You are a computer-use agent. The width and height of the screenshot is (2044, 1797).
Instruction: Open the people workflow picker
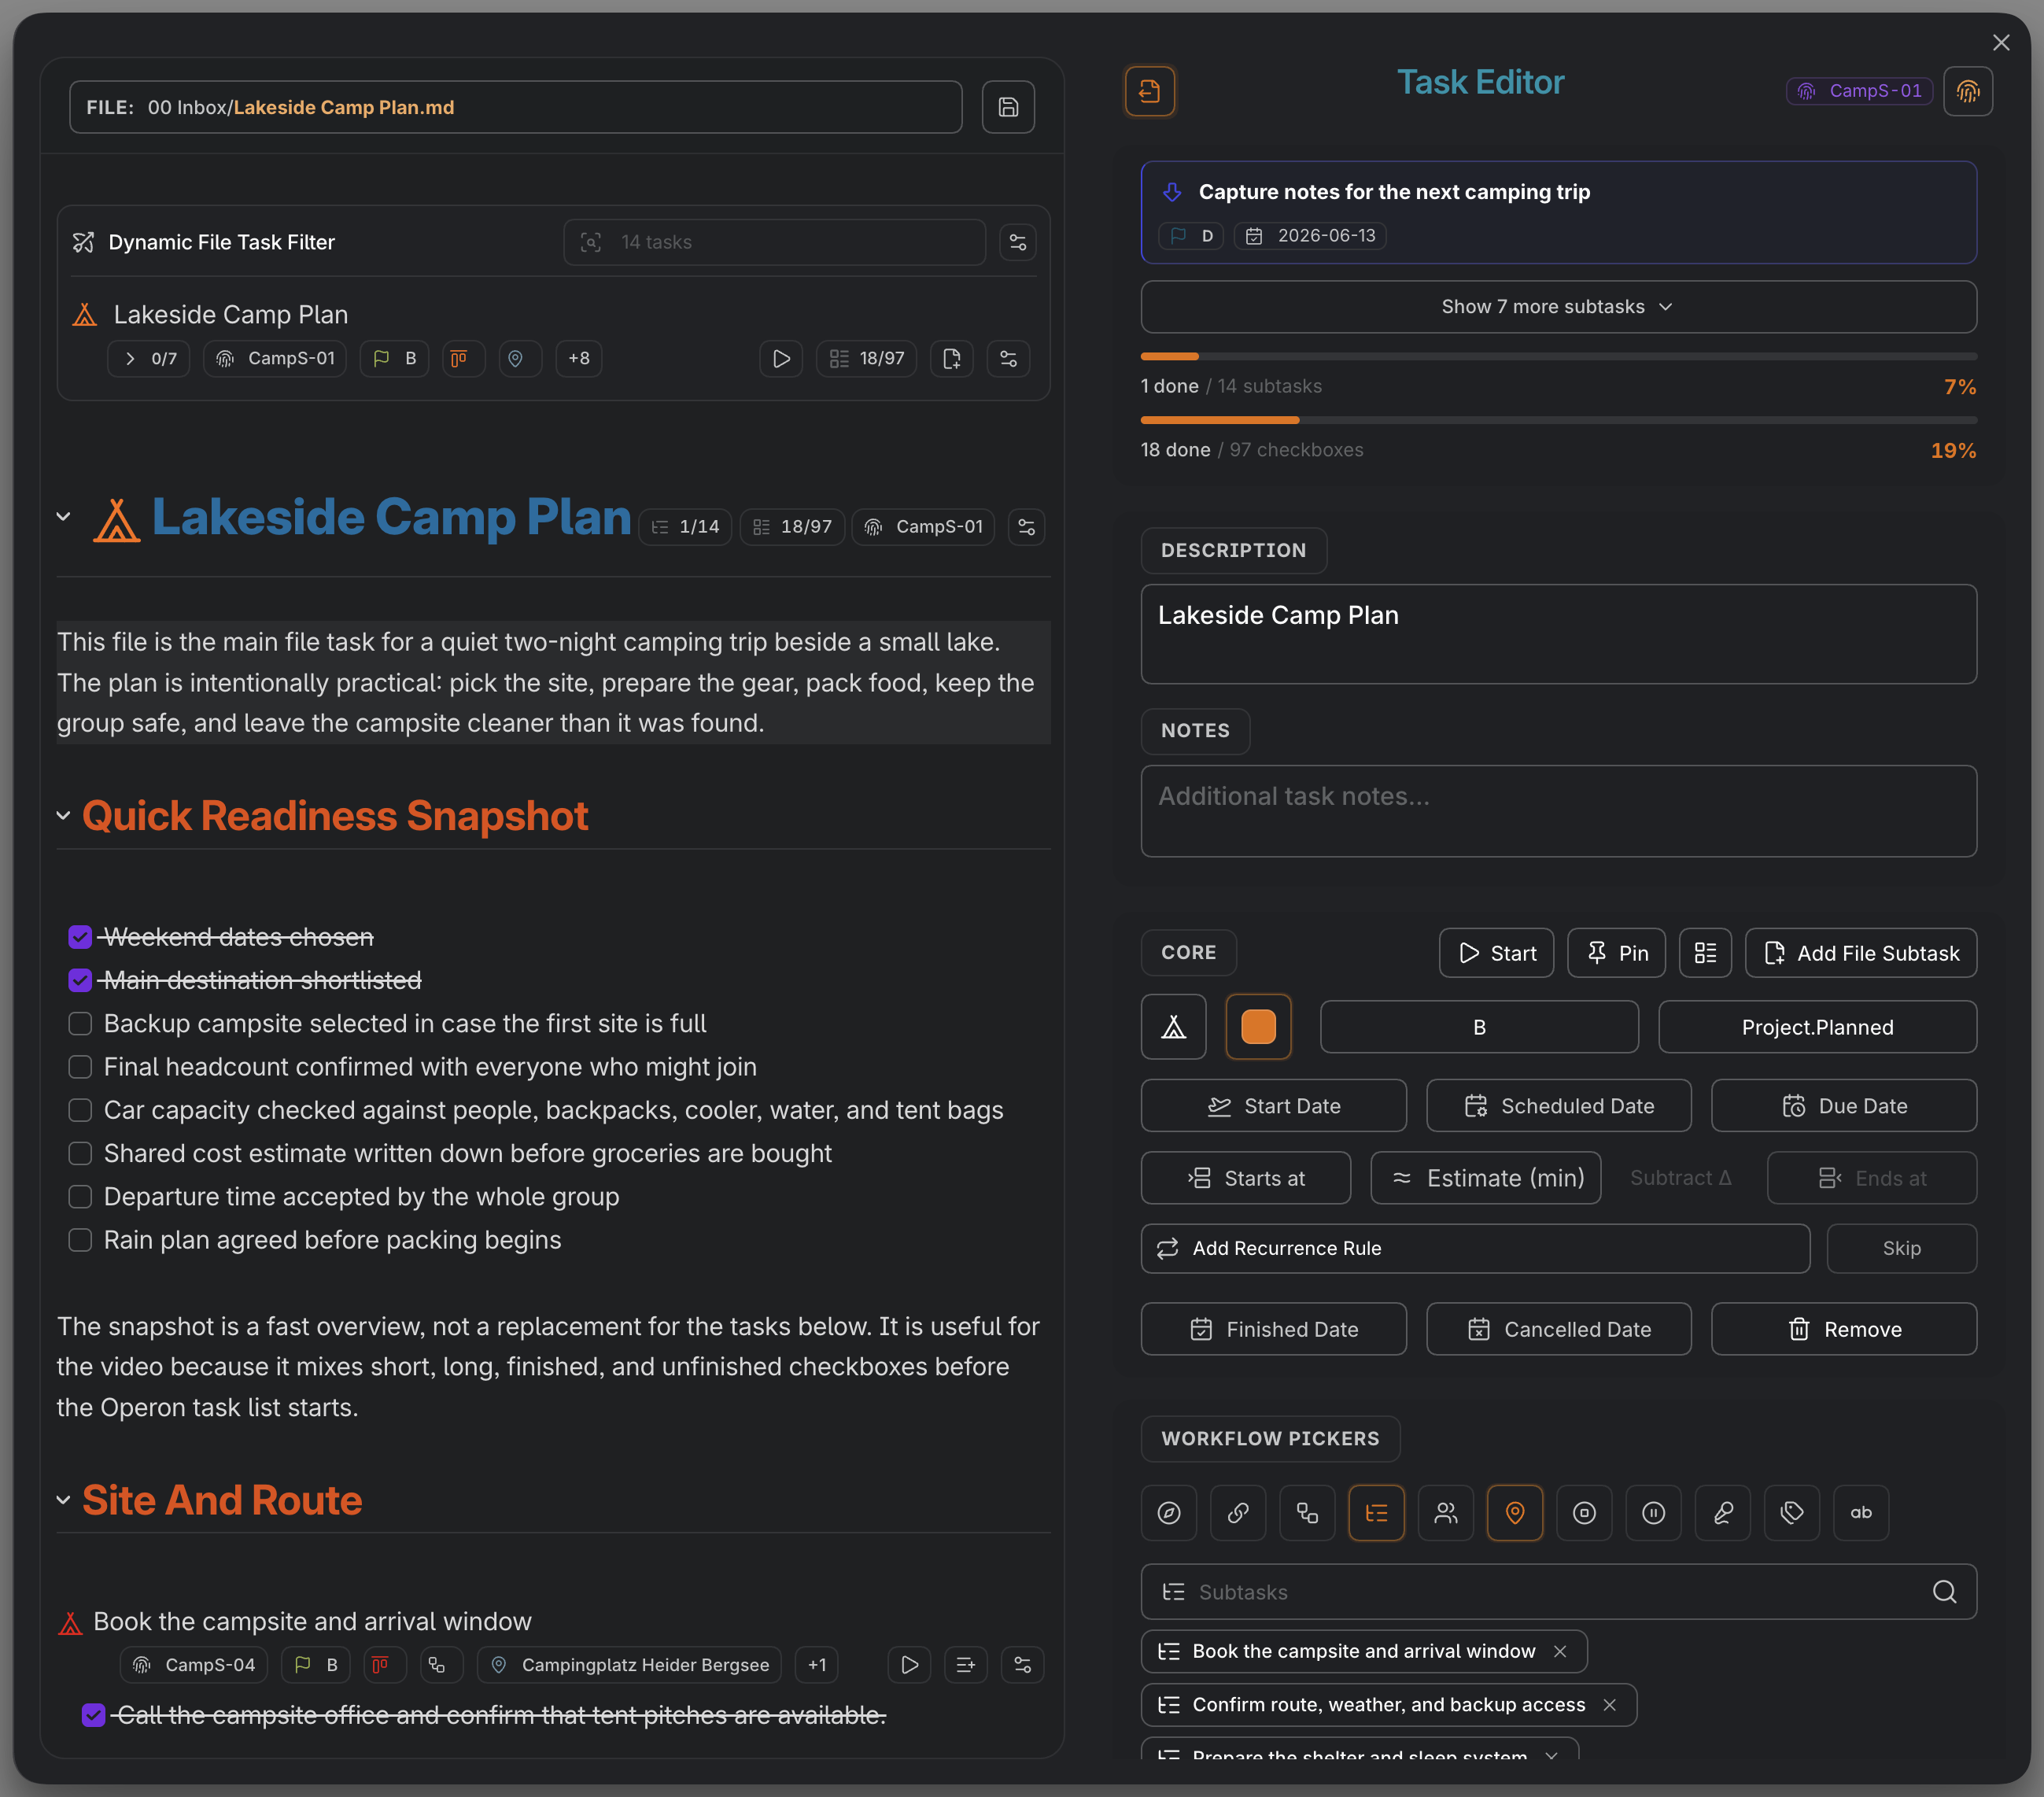click(x=1446, y=1512)
